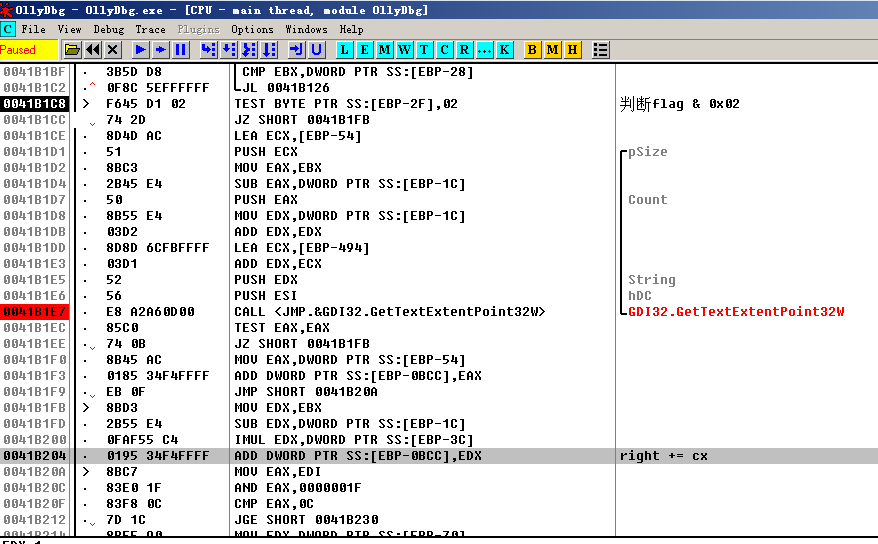Open the Trace menu
Image resolution: width=878 pixels, height=544 pixels.
point(151,29)
